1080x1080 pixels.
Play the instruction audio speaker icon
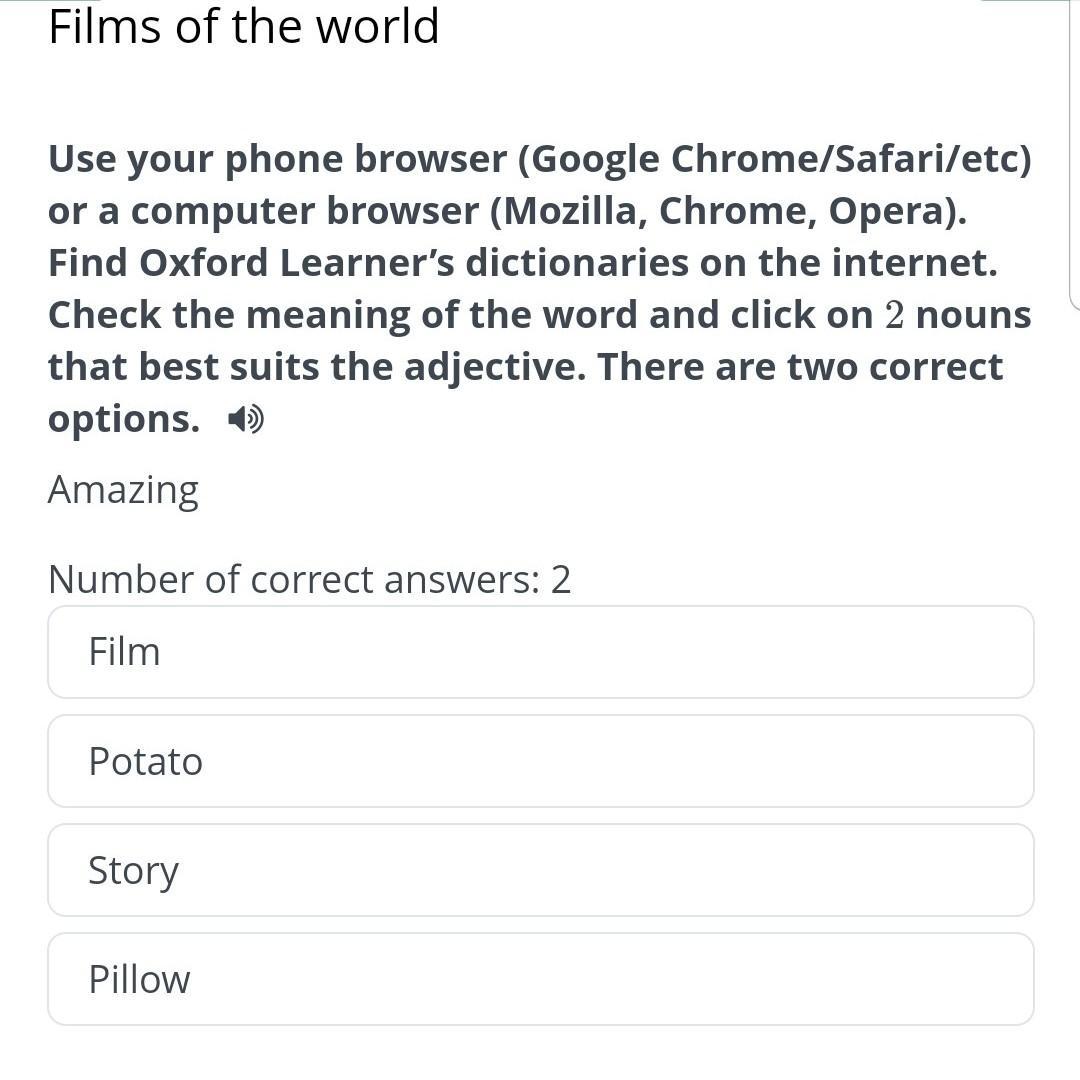[x=245, y=419]
